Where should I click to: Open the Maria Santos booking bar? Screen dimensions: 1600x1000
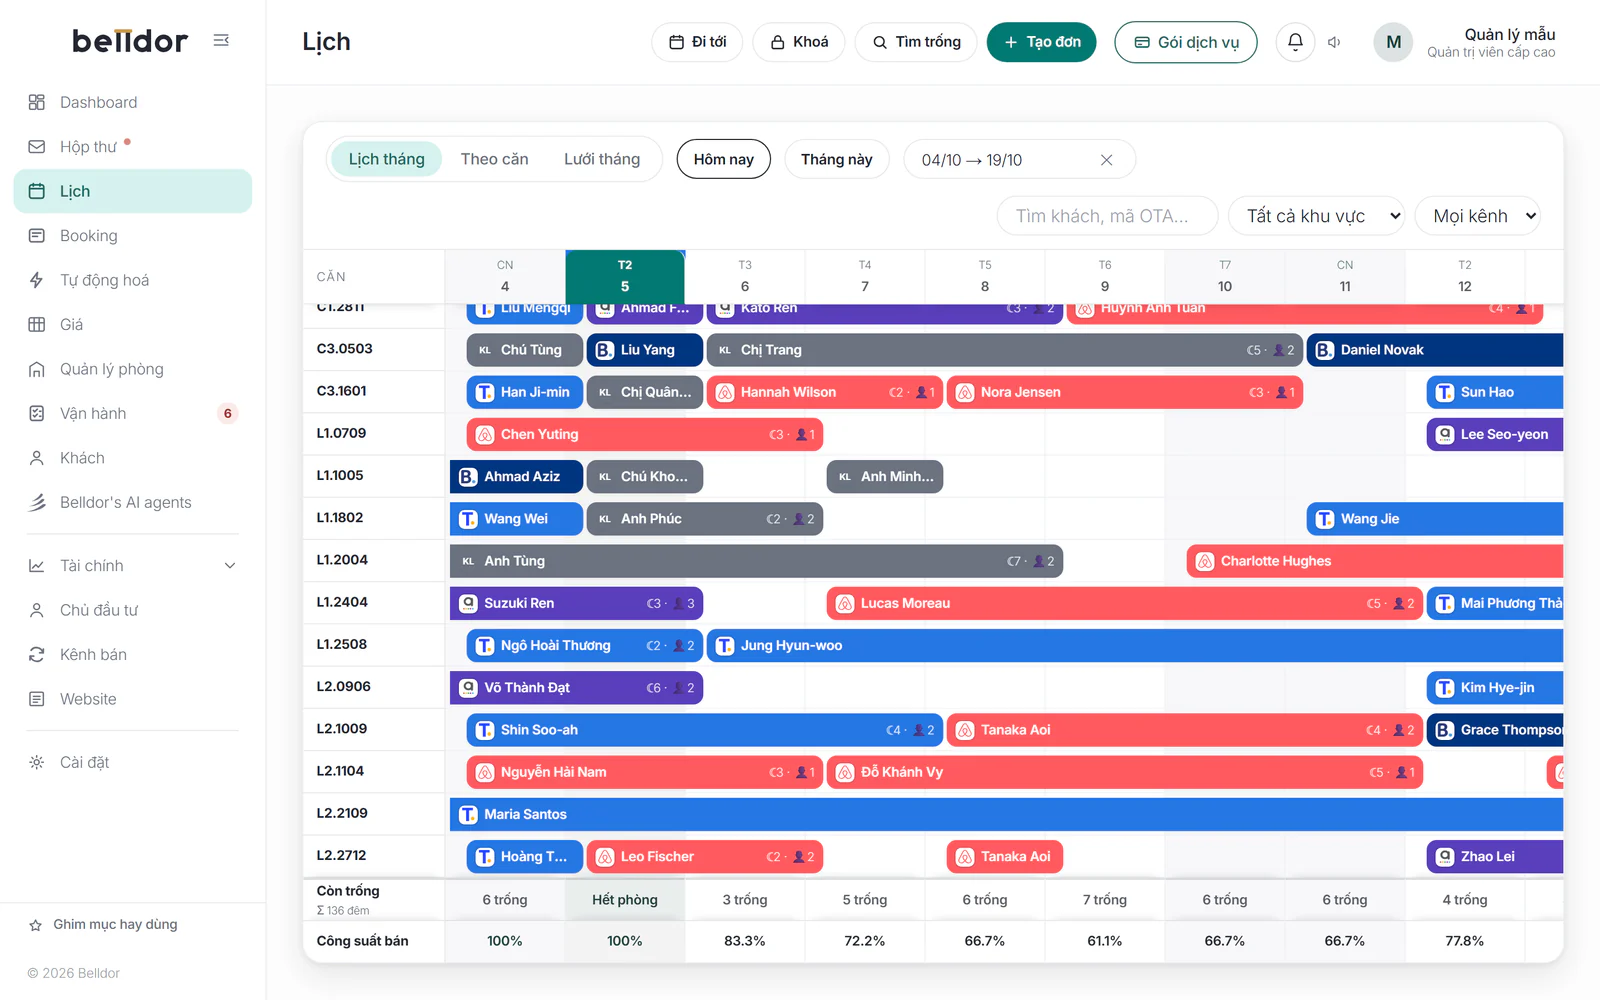(1006, 815)
